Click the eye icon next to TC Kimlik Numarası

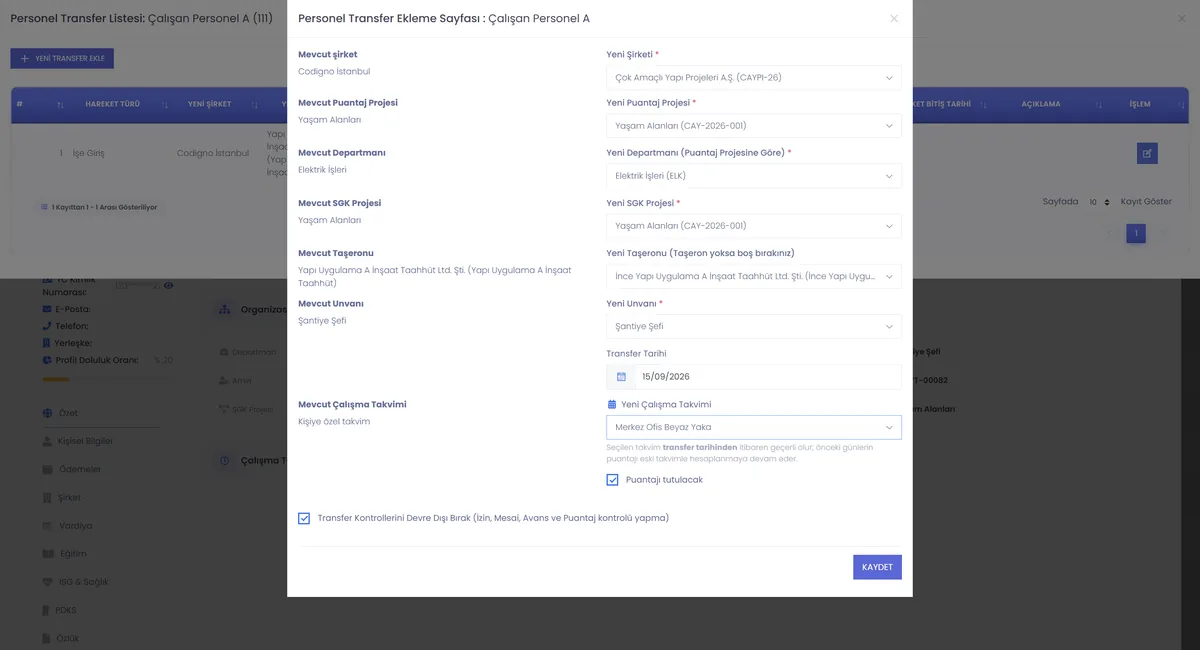coord(168,286)
